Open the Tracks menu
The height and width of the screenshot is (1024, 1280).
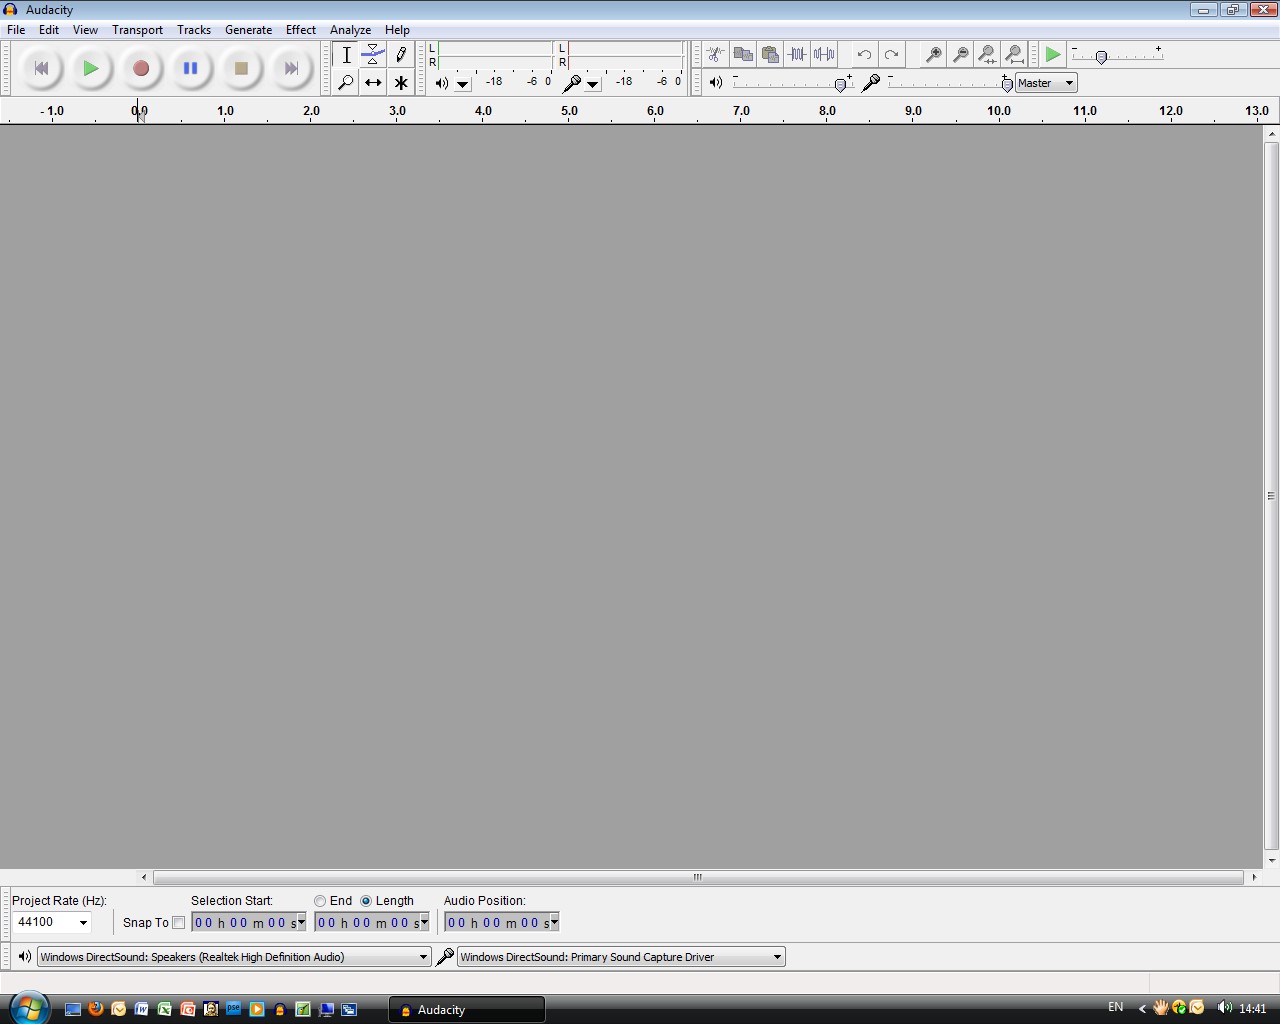(x=194, y=30)
